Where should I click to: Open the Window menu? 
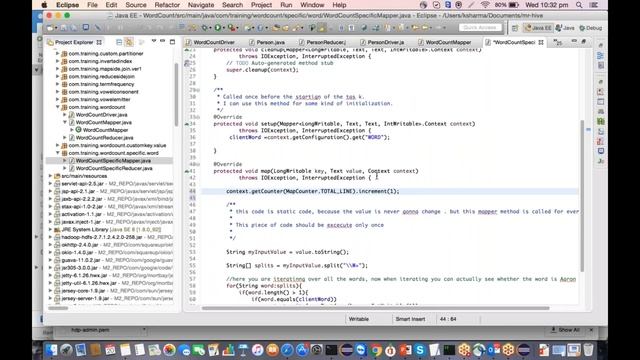(x=312, y=5)
